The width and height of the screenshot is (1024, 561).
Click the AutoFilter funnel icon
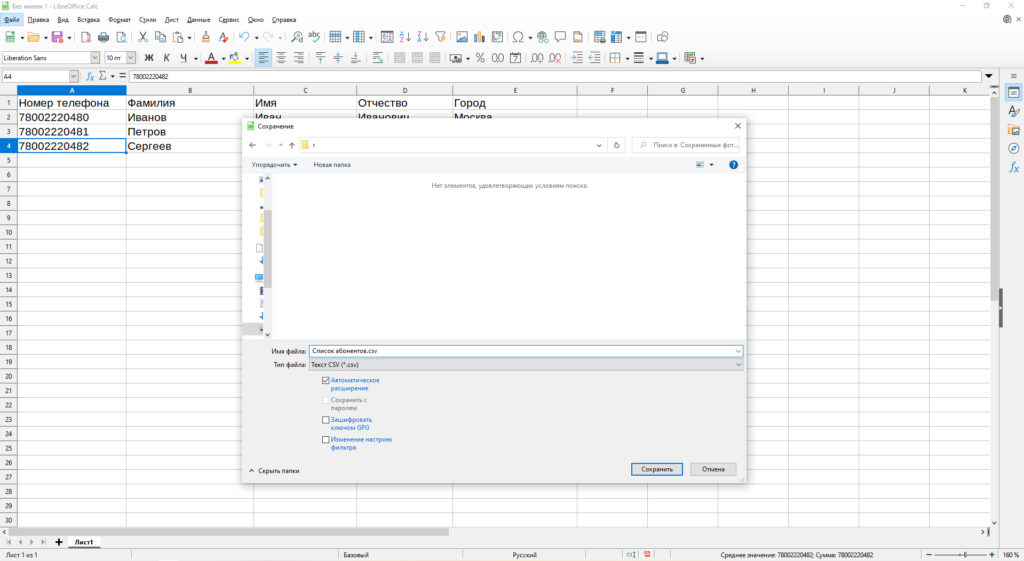point(439,37)
